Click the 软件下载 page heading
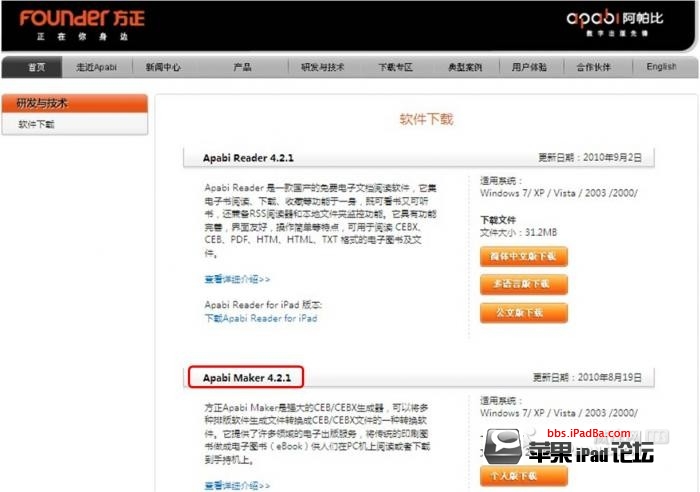The height and width of the screenshot is (492, 700). click(x=426, y=120)
